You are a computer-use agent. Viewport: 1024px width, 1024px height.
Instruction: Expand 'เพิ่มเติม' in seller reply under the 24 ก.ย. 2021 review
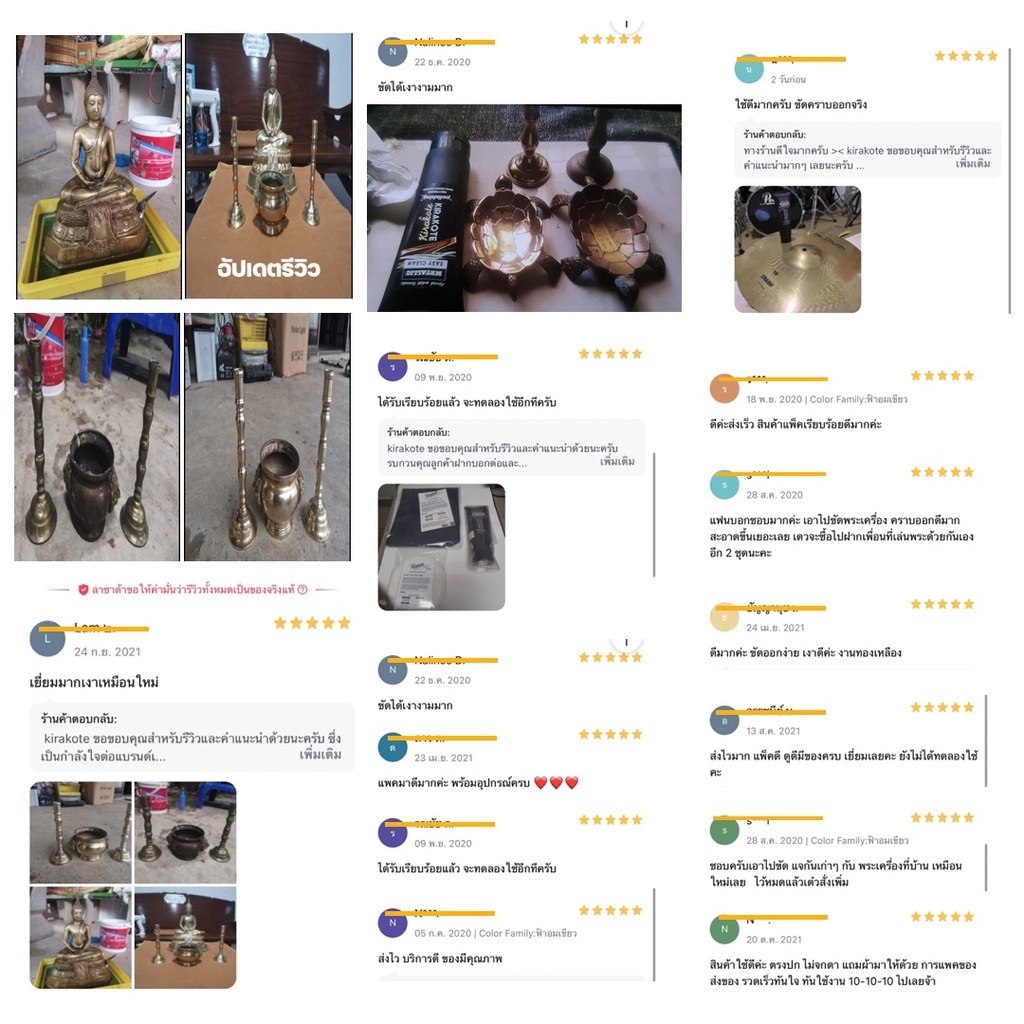[320, 755]
